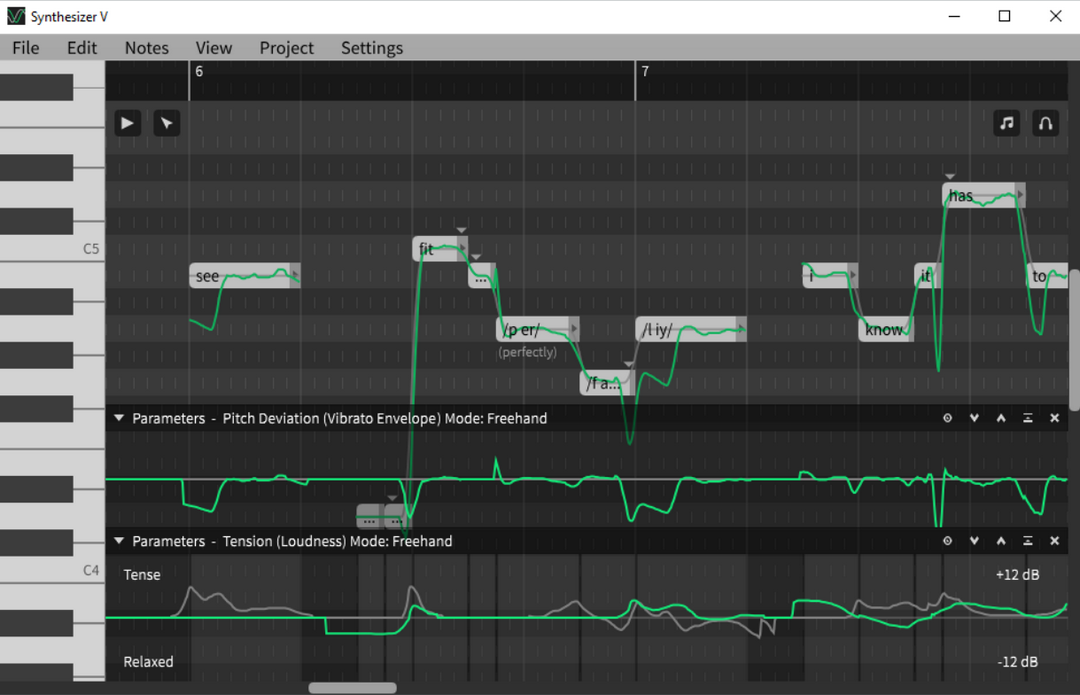This screenshot has width=1080, height=695.
Task: Collapse the Pitch Deviation parameters panel
Action: [119, 418]
